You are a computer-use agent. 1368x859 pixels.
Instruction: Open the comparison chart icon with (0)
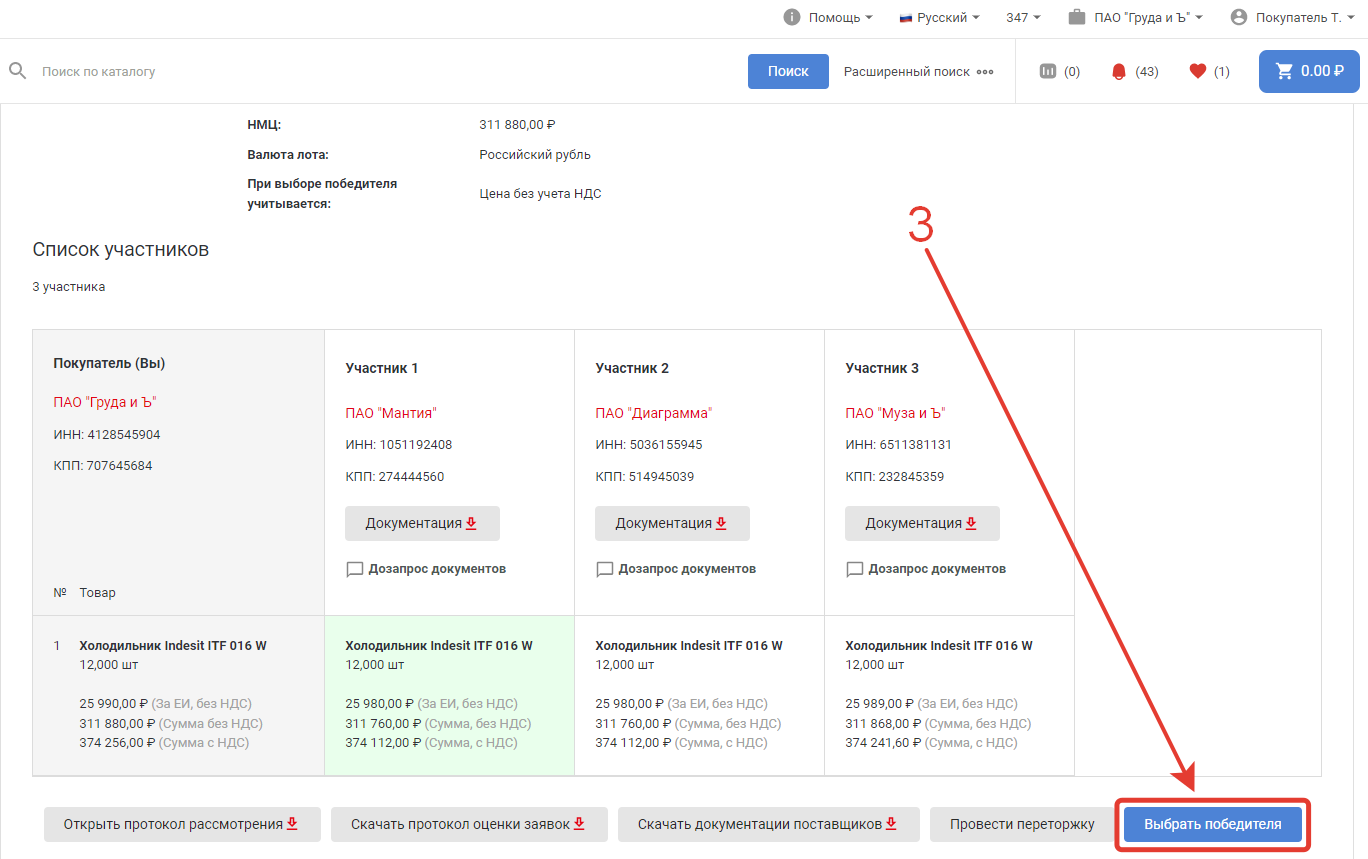pyautogui.click(x=1048, y=71)
